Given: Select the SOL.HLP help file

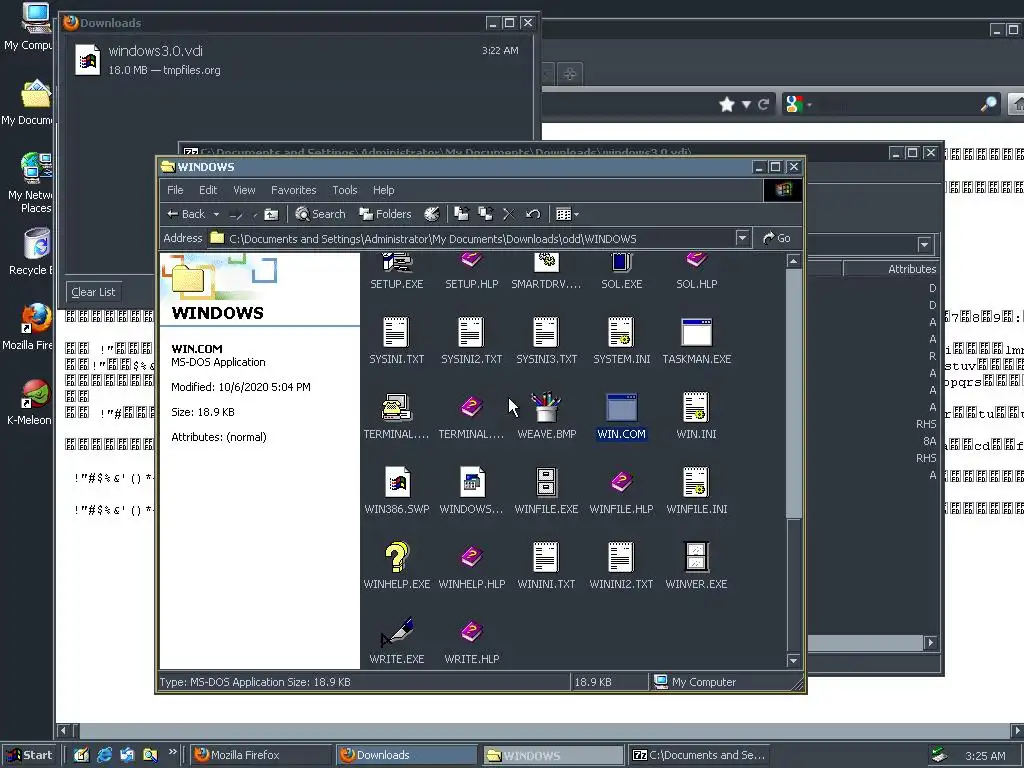Looking at the screenshot, I should pos(696,272).
